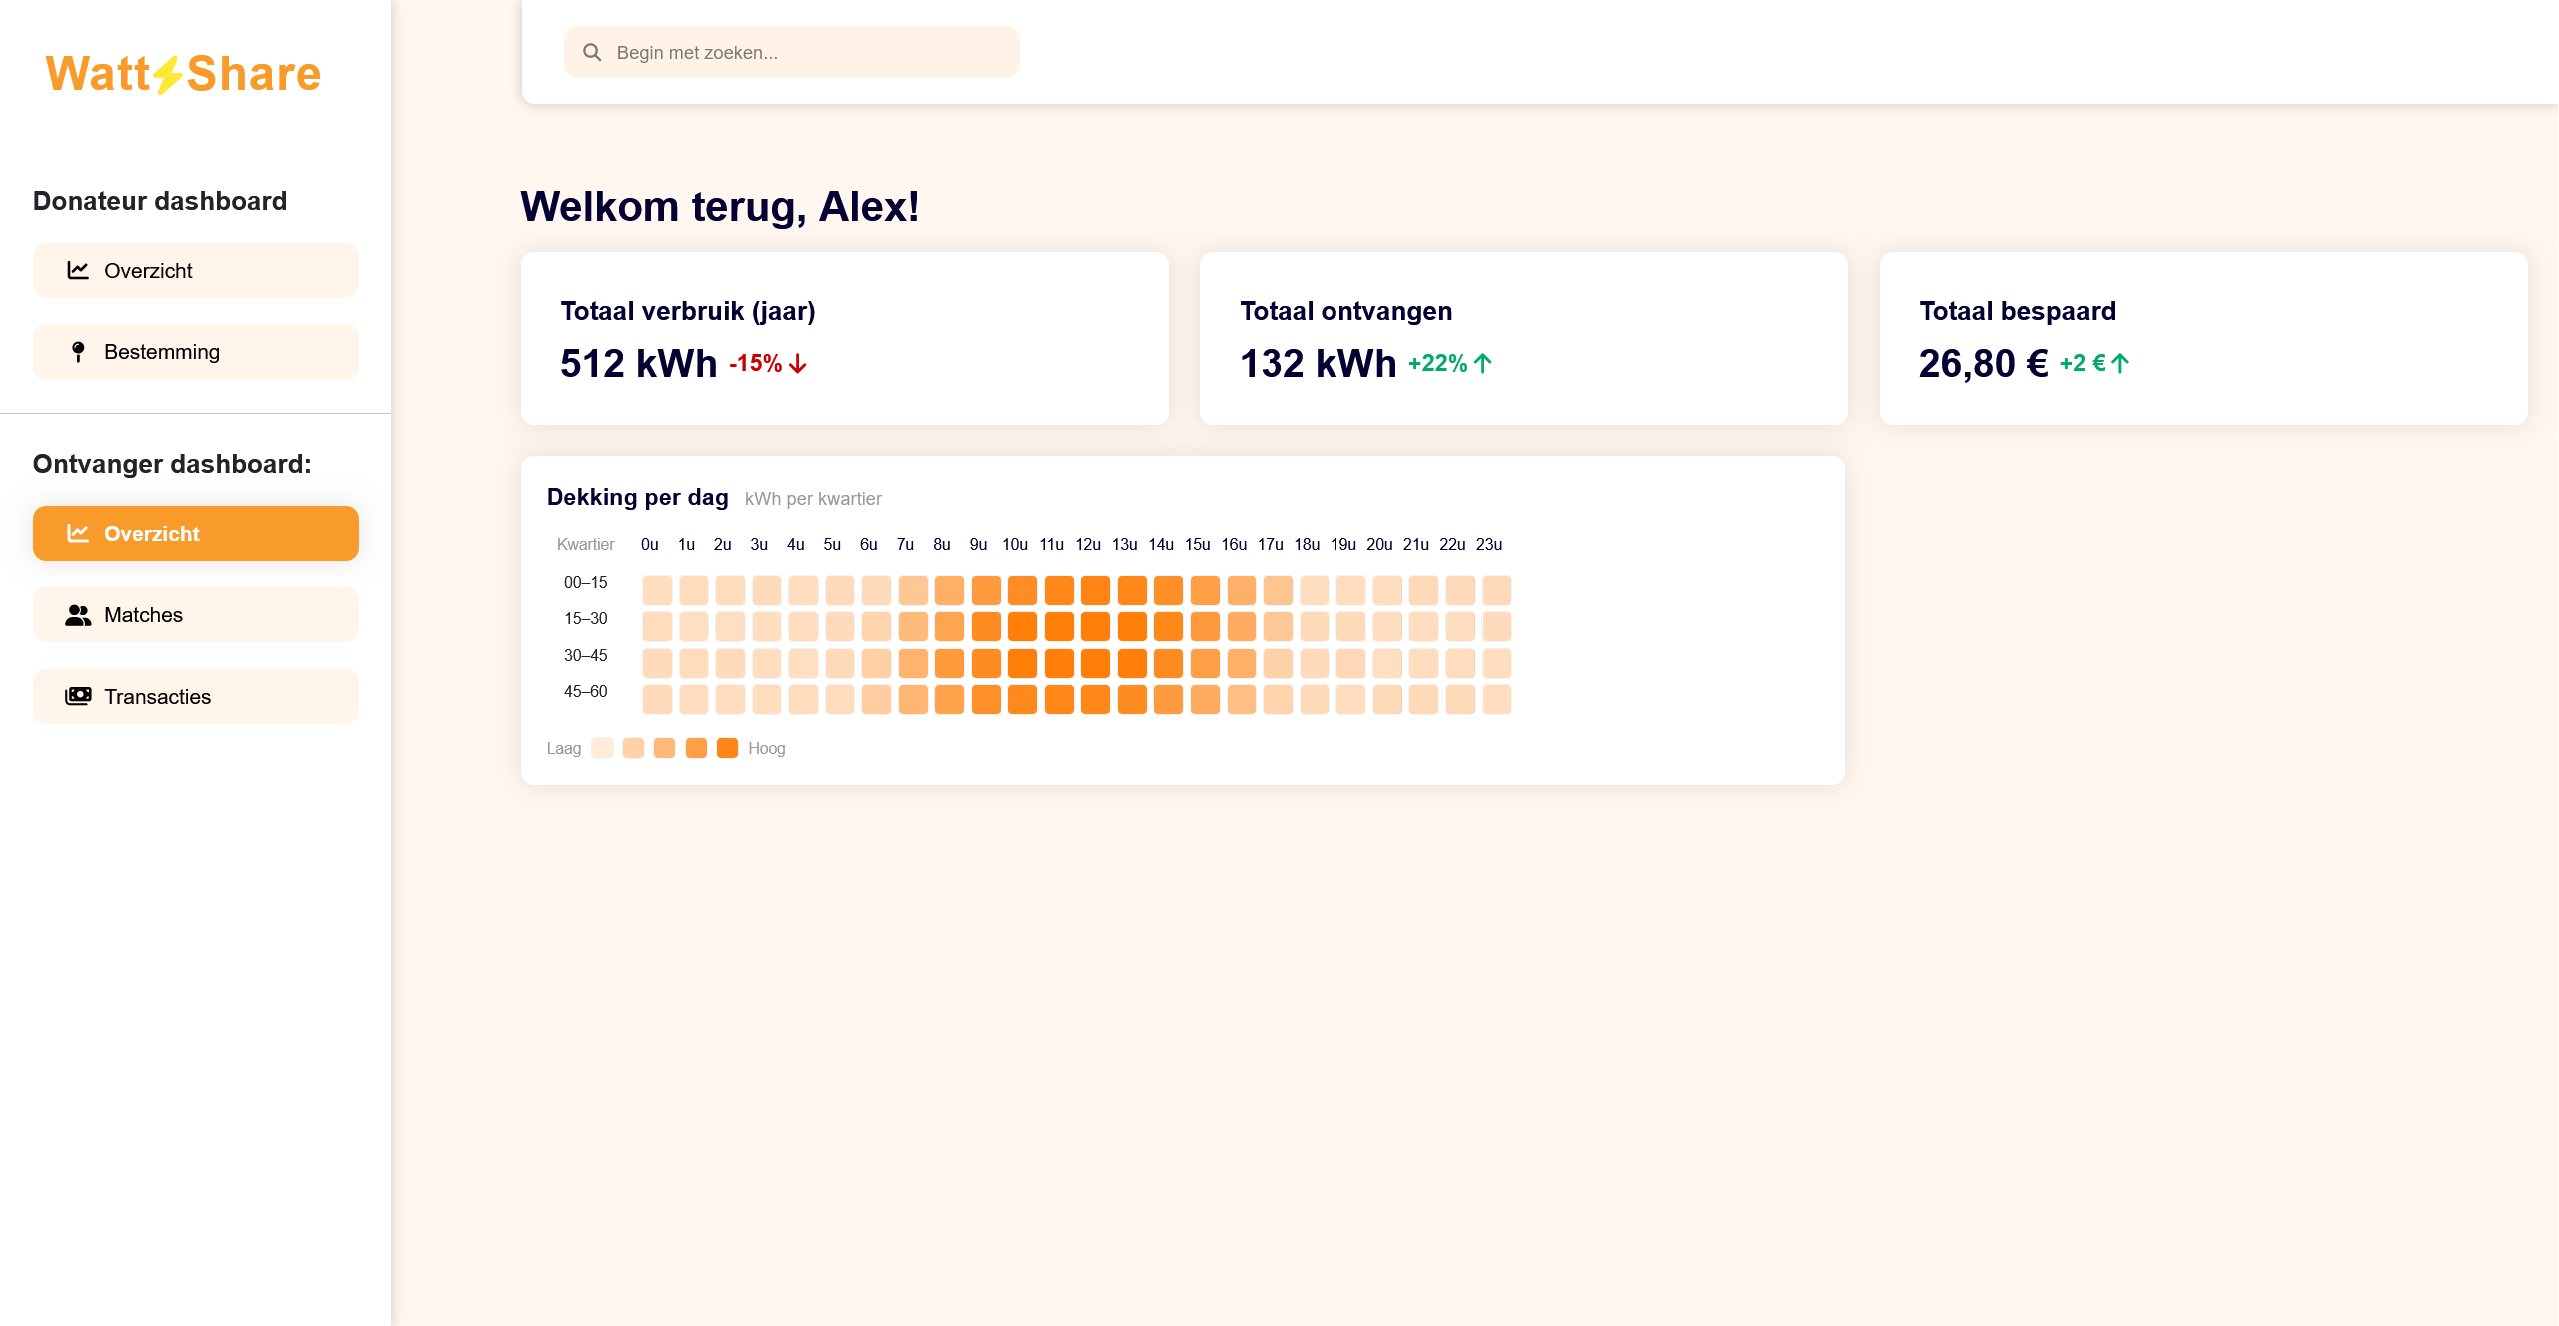Select the highlighted Ontvanger Overzicht tab
The image size is (2559, 1326).
(196, 533)
